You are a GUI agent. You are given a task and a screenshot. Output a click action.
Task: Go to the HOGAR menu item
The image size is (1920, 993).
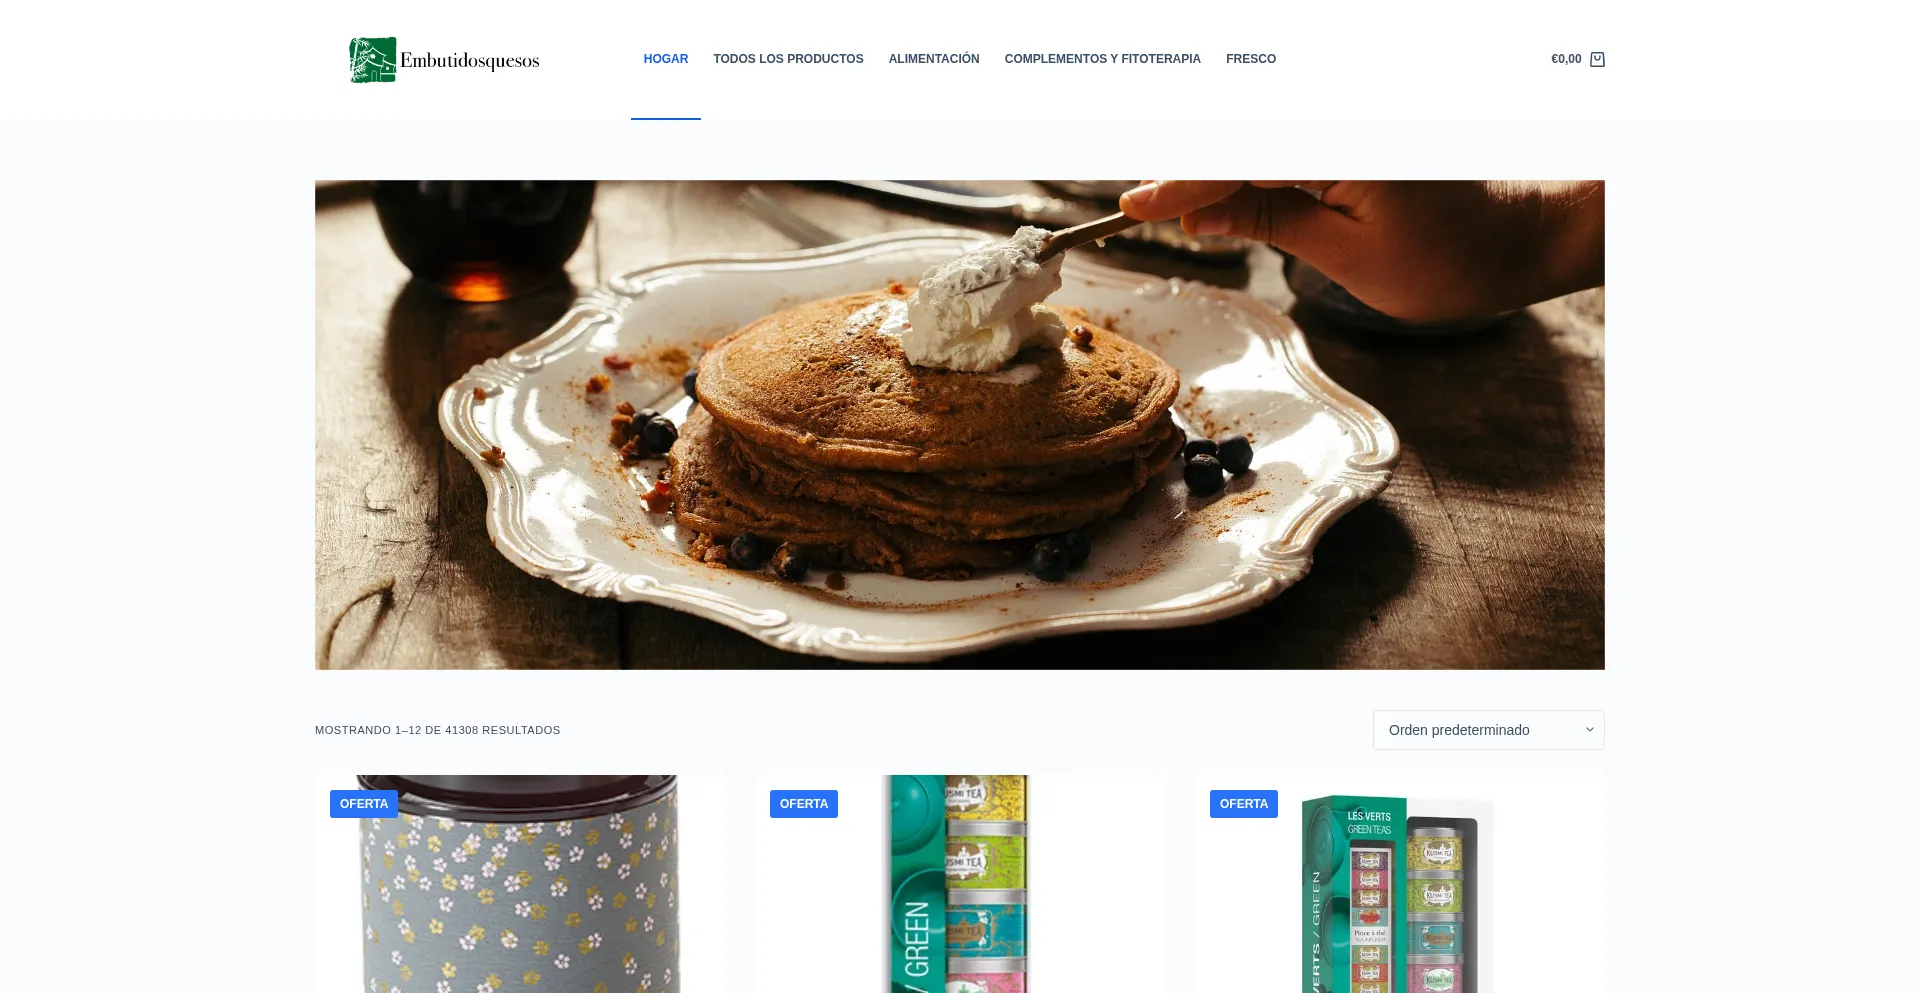pos(666,59)
